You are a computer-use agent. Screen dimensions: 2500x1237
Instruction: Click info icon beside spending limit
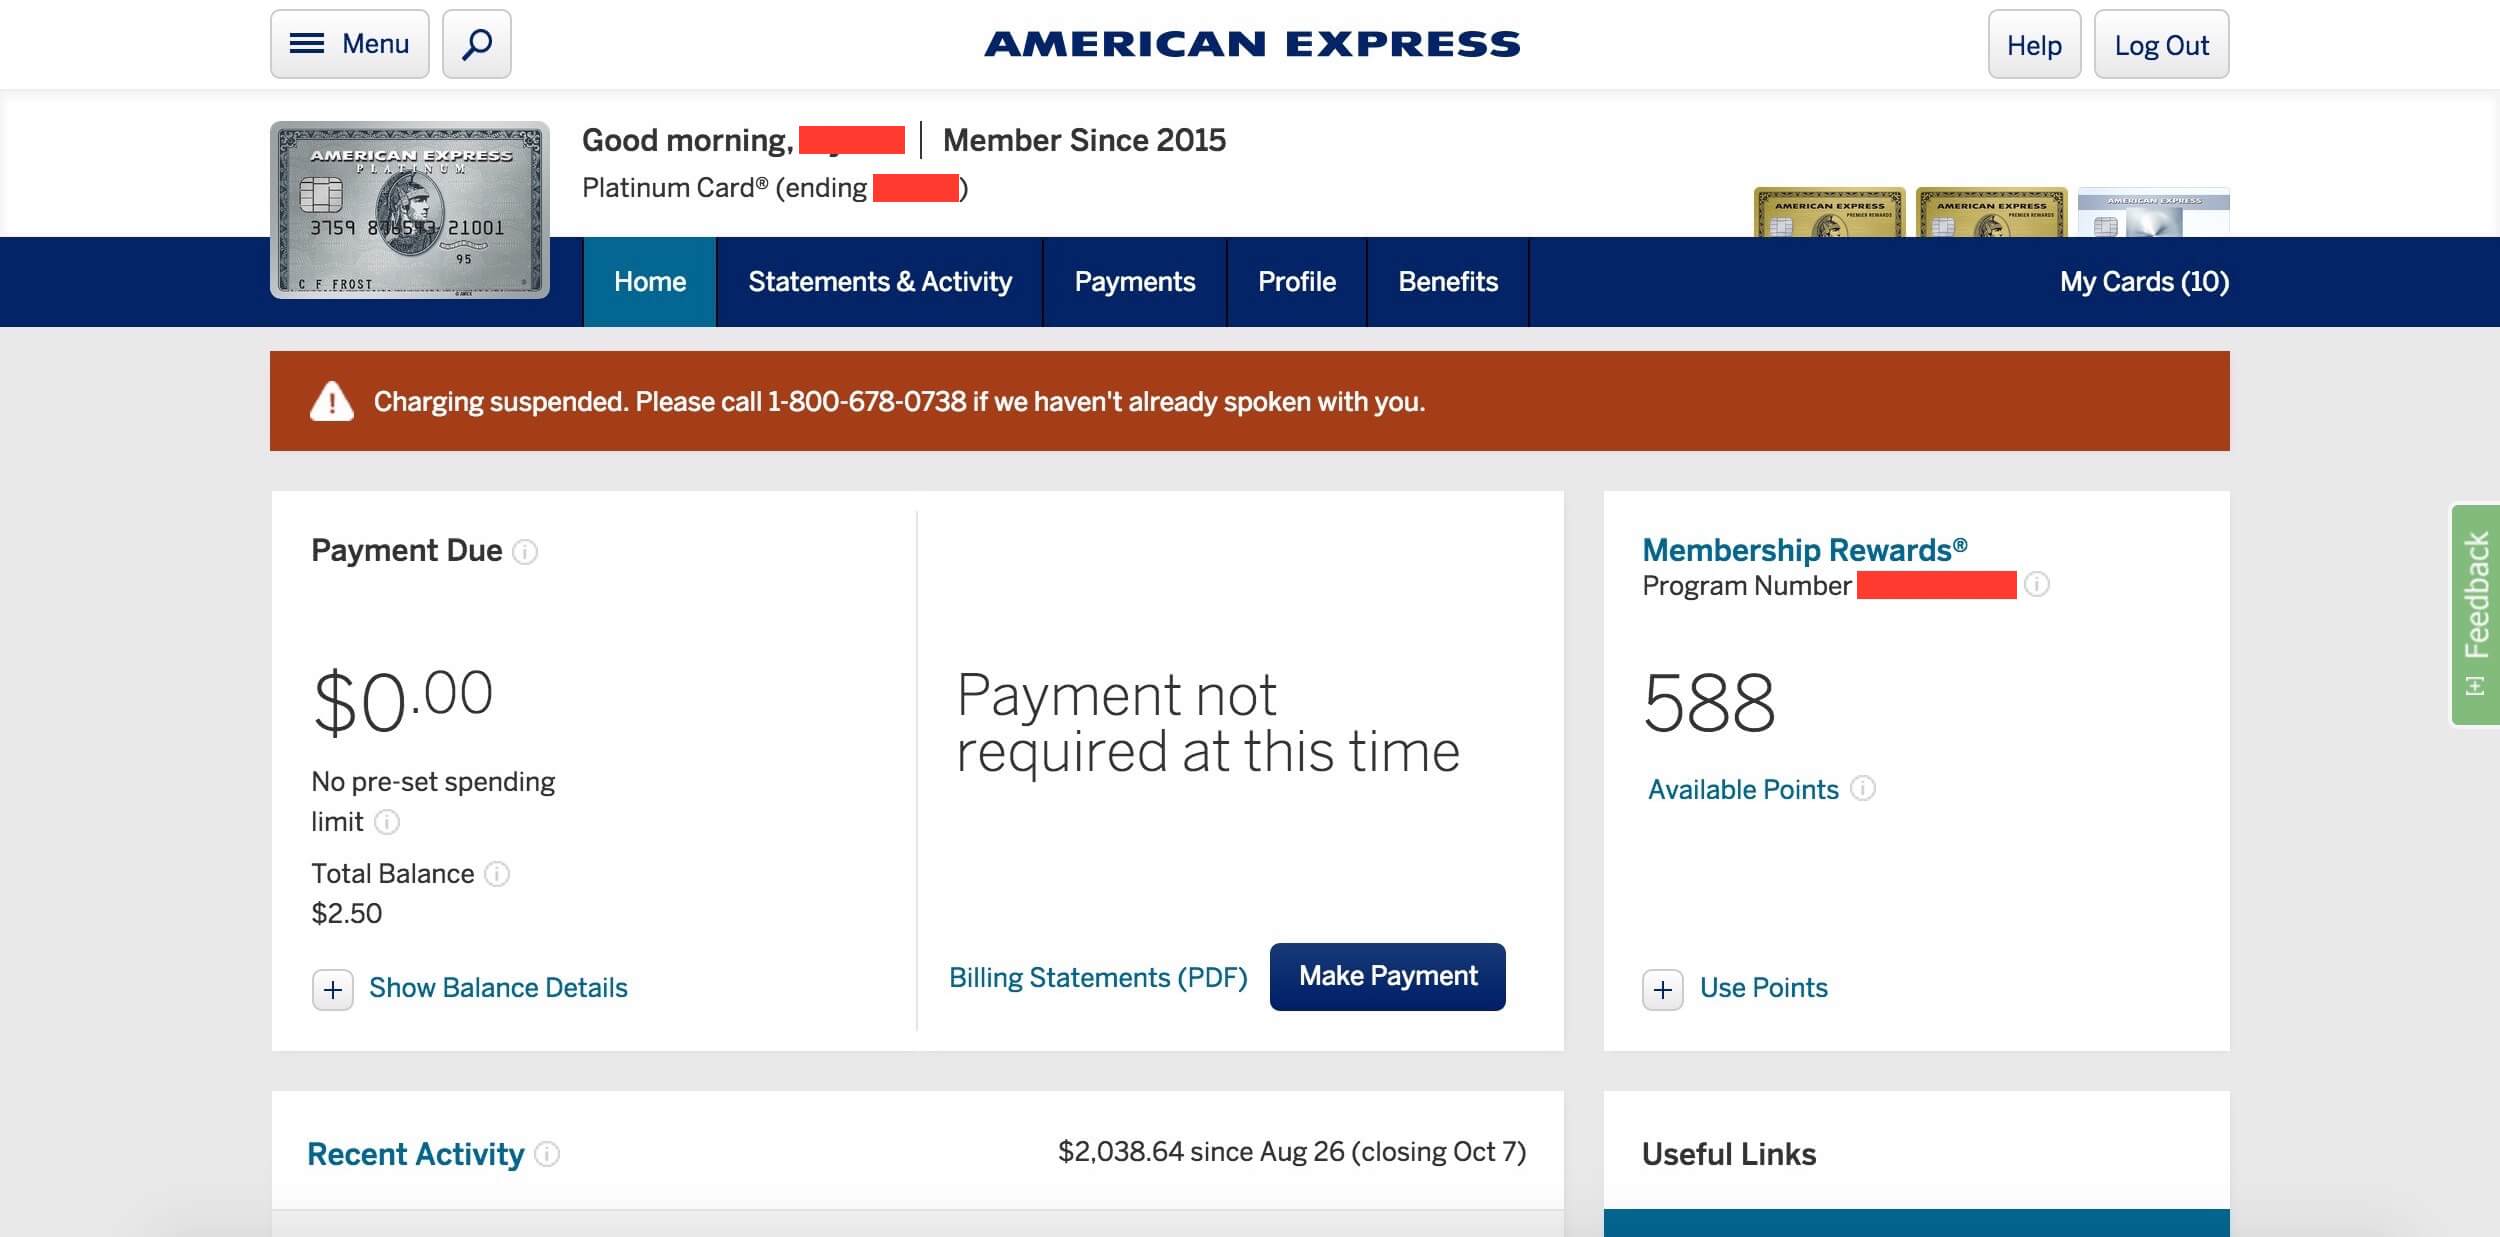[387, 822]
